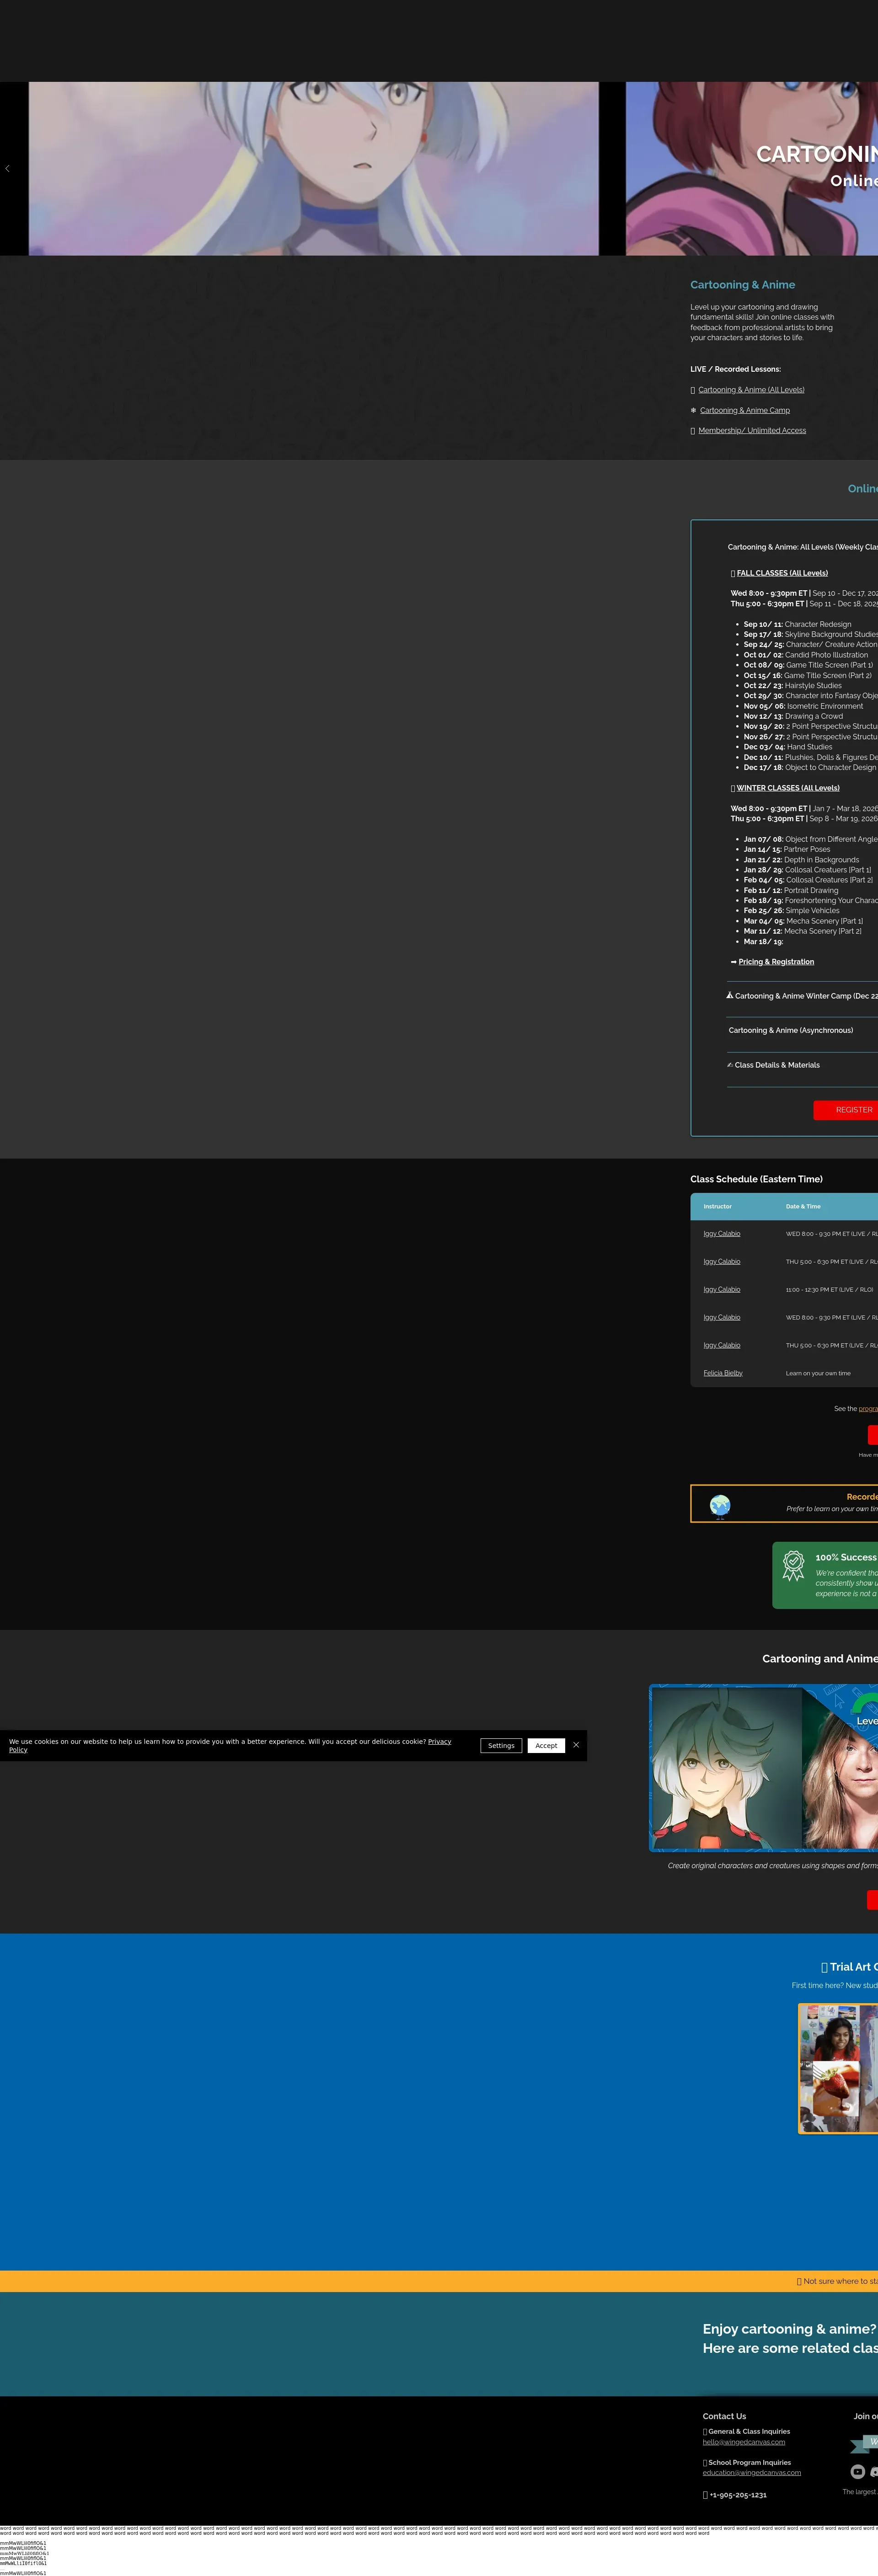Expand Cartooning & Anime (Asynchronous) accordion
Viewport: 878px width, 2576px height.
(791, 1030)
